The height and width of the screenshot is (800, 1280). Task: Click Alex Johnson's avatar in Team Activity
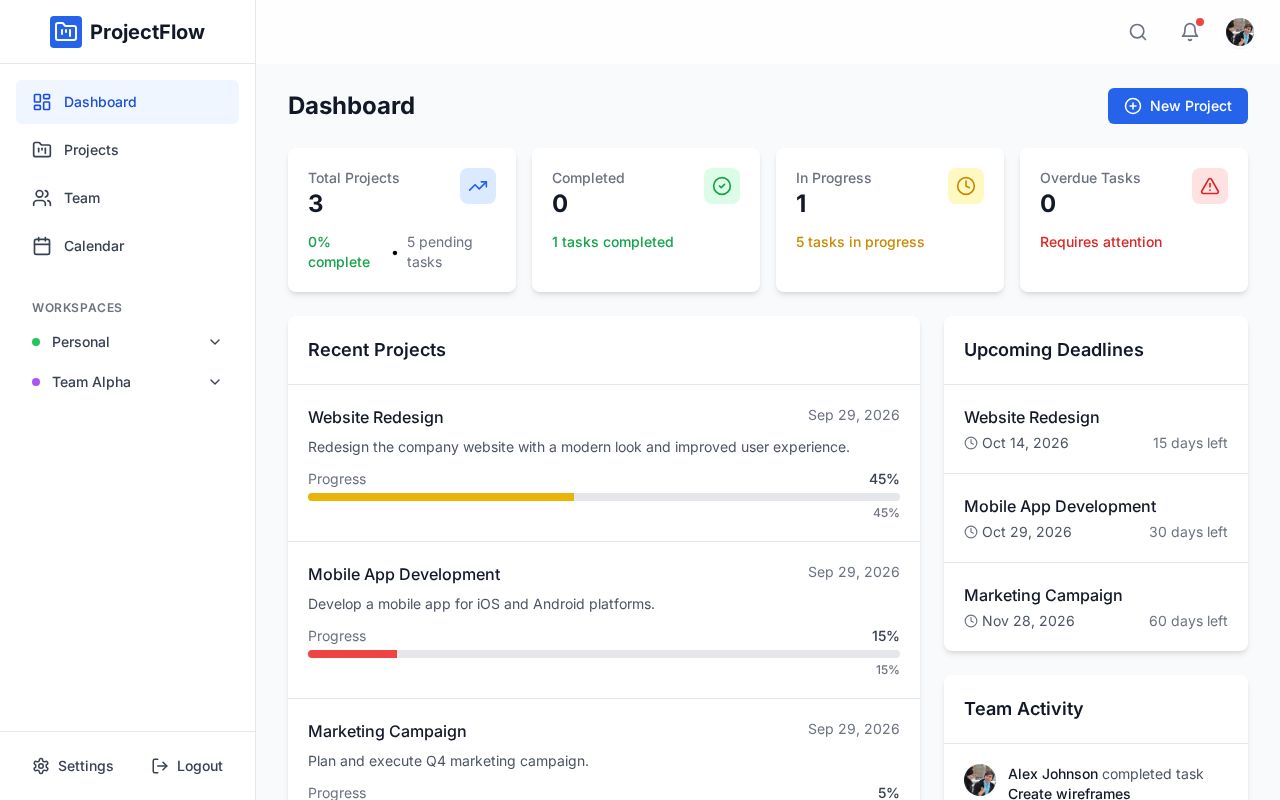tap(980, 780)
